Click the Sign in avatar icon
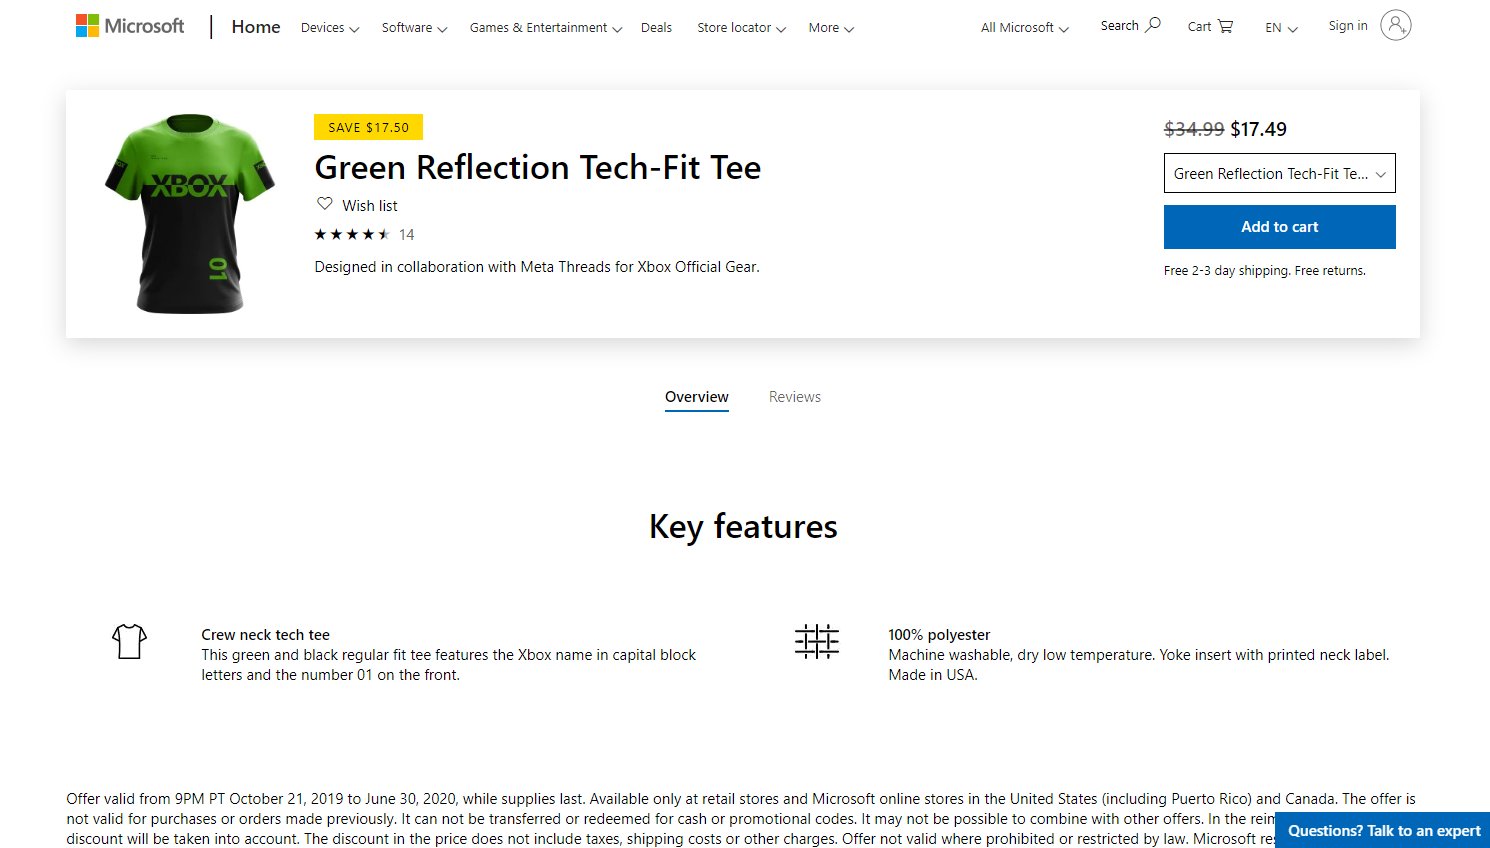Viewport: 1490px width, 848px height. click(1396, 25)
